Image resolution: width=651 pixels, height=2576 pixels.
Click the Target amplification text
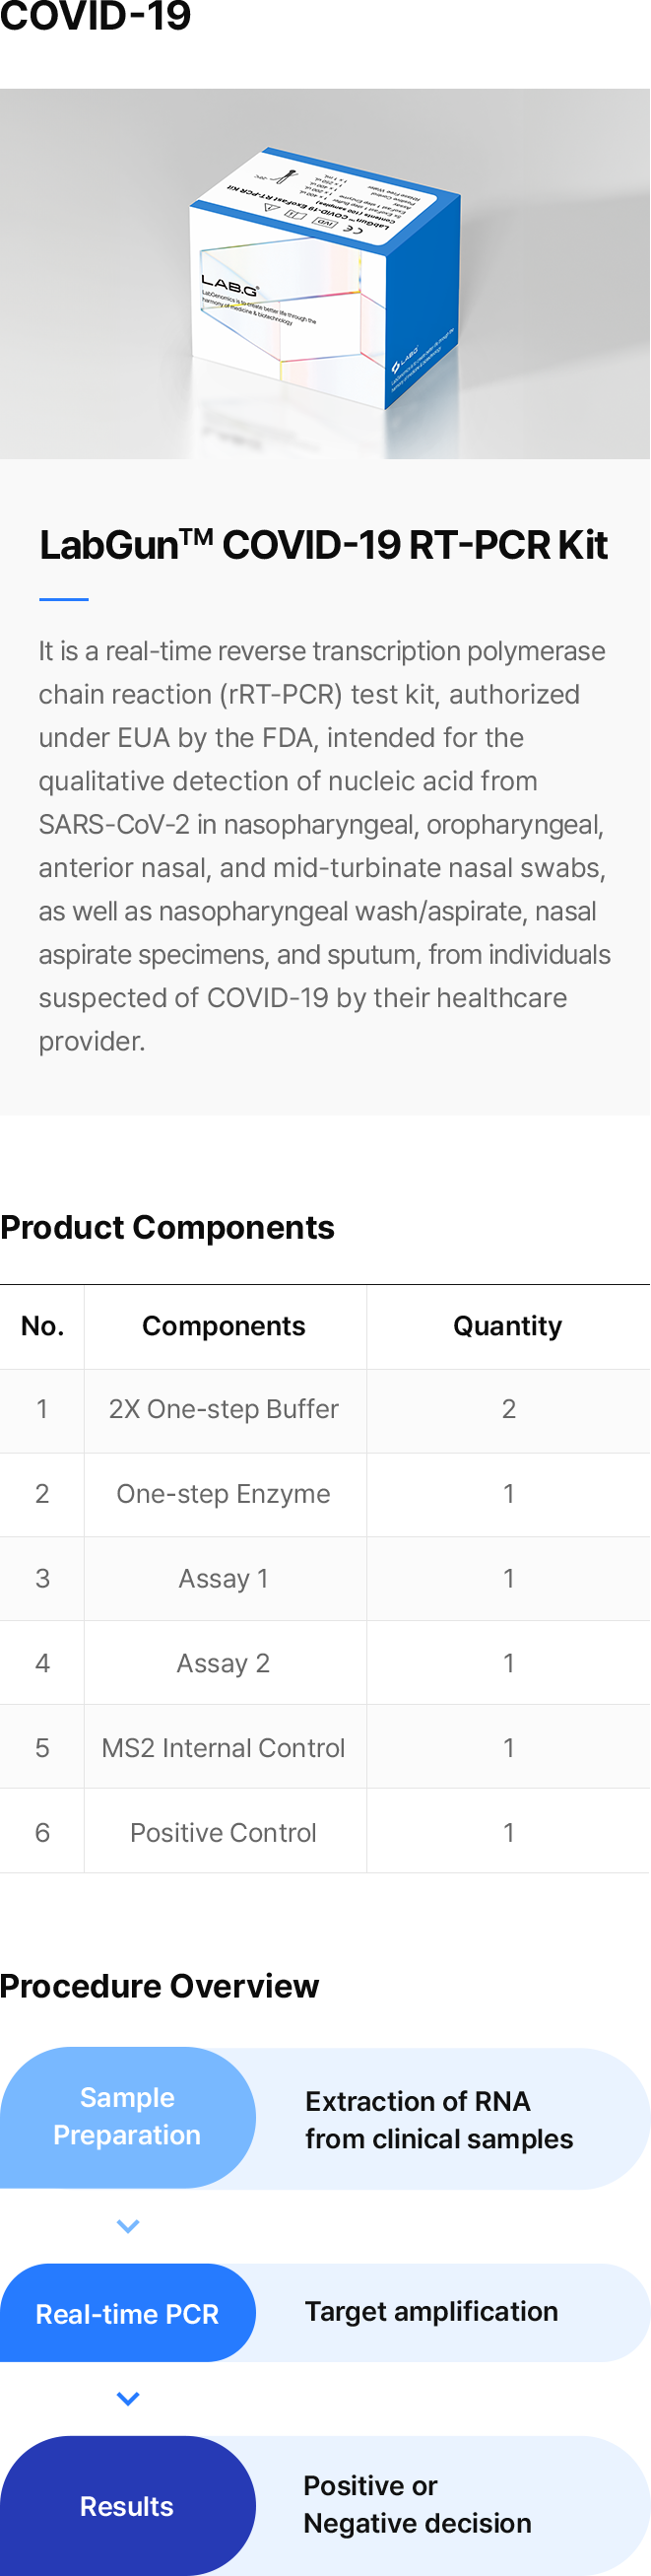click(431, 2312)
